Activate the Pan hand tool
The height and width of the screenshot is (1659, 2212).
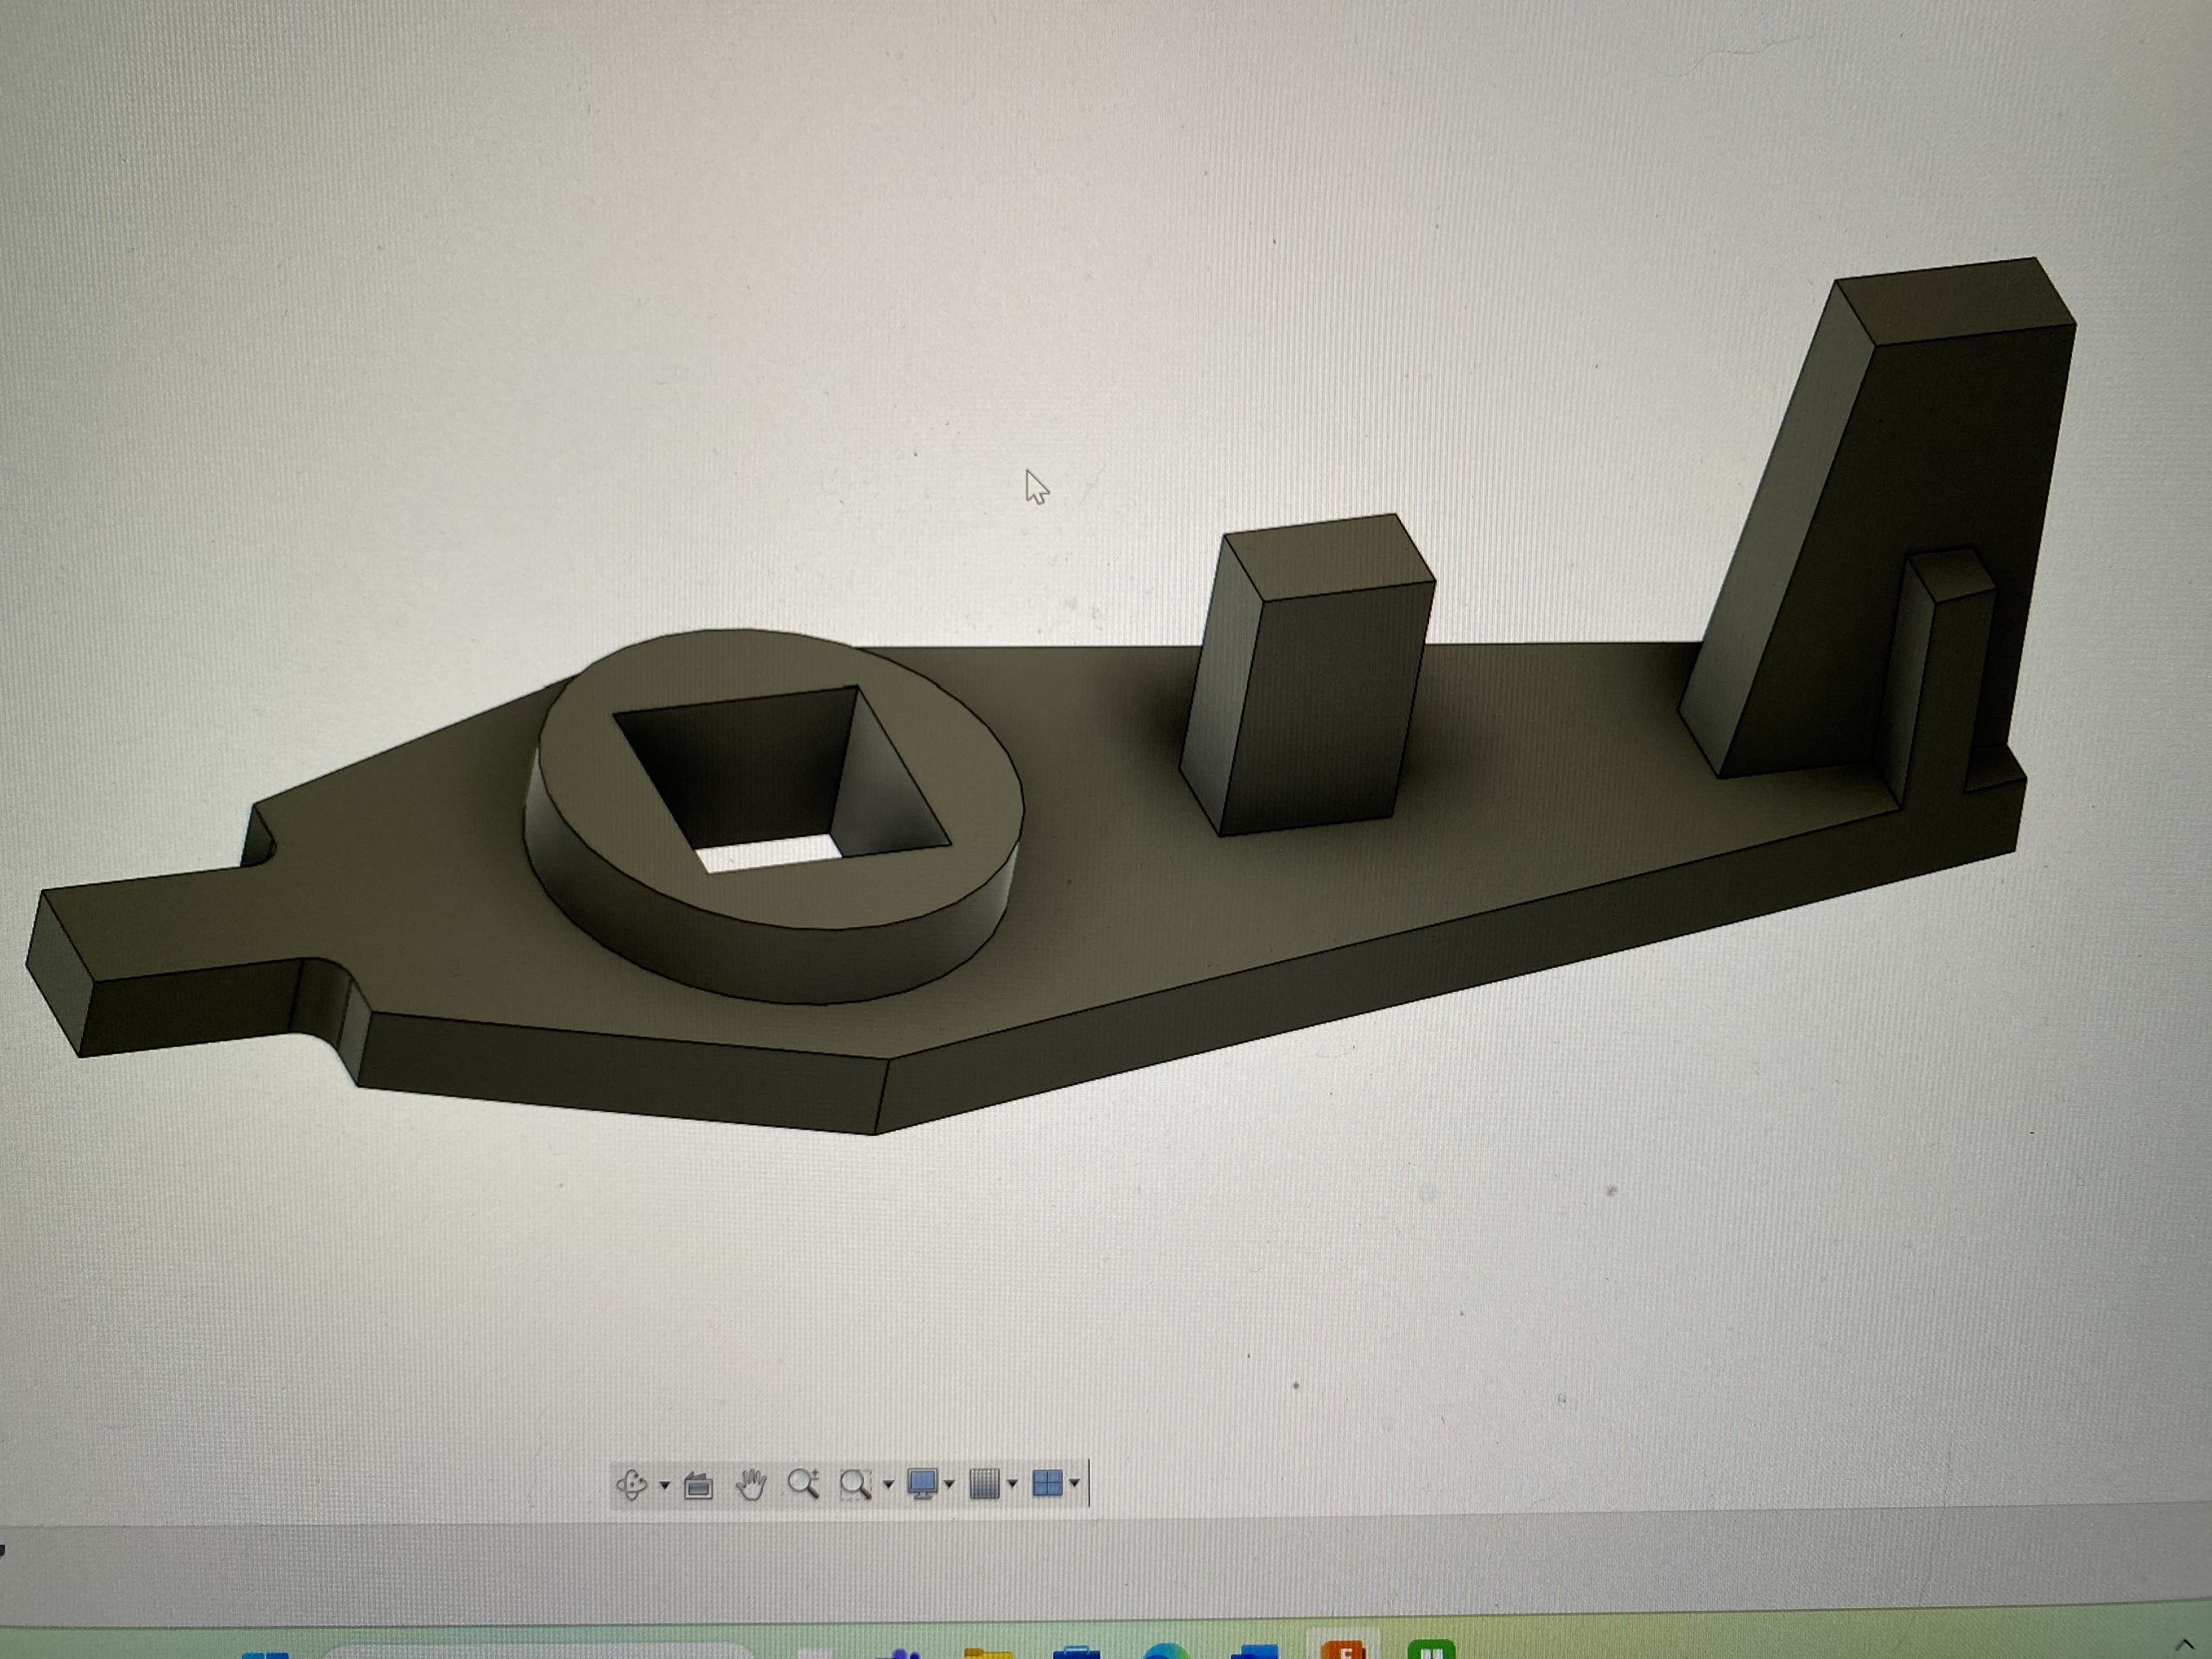tap(750, 1485)
